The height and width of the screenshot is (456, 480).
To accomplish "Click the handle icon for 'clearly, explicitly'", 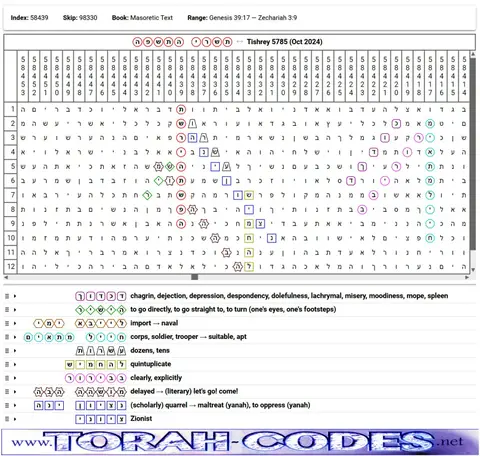I will [x=7, y=378].
